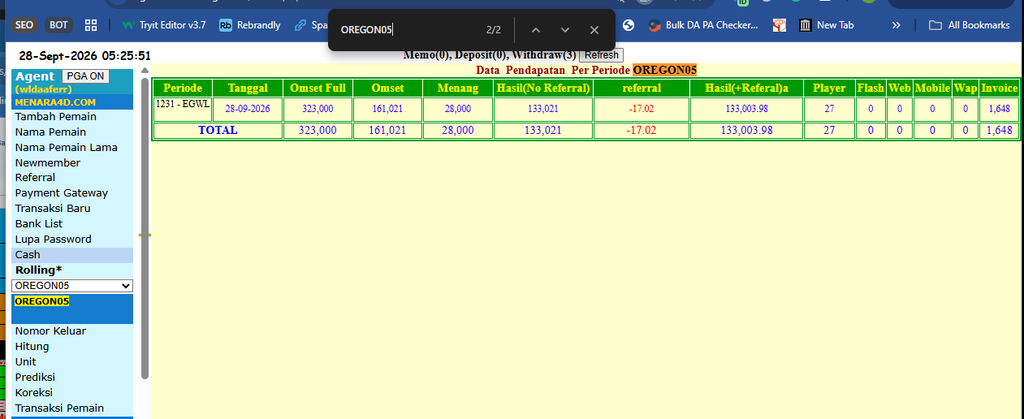The width and height of the screenshot is (1024, 419).
Task: Click the Player column header
Action: click(x=829, y=88)
